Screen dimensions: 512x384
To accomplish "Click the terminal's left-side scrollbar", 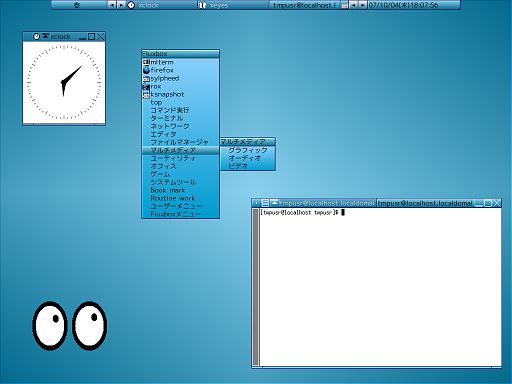I will (x=256, y=287).
